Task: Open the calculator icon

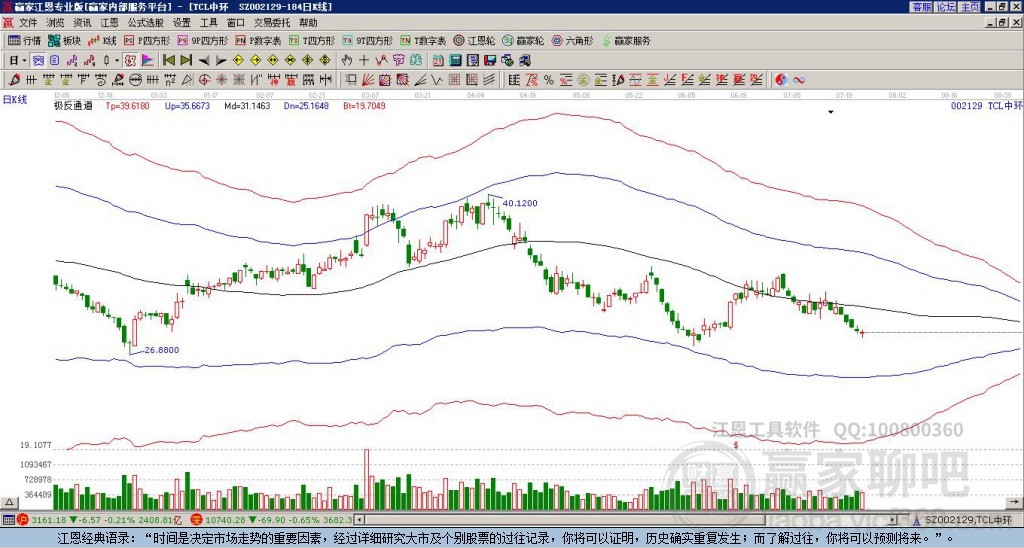Action: (x=455, y=61)
